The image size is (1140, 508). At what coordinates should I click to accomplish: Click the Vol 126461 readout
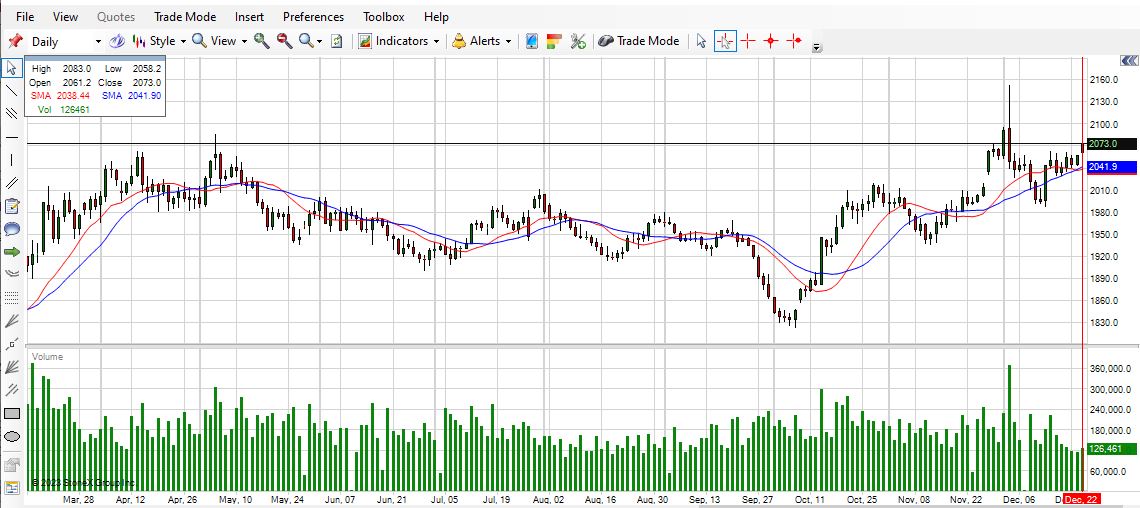pyautogui.click(x=63, y=110)
